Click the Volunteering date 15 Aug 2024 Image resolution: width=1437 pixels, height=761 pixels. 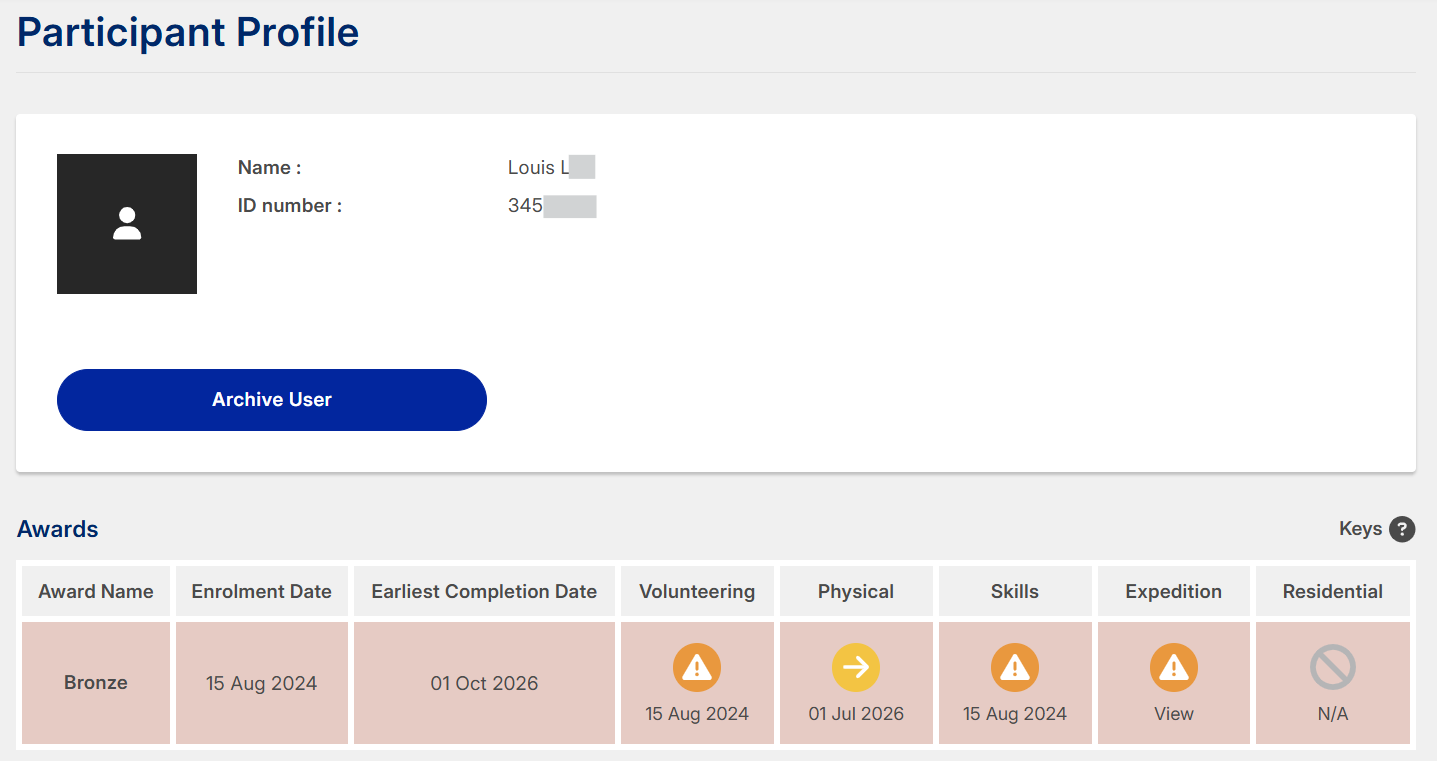(x=697, y=714)
